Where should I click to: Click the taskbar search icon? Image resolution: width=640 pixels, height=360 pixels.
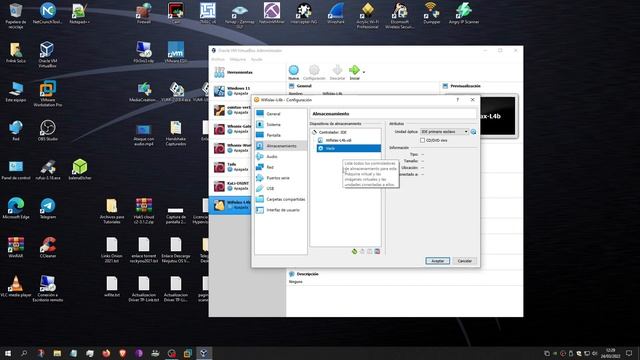[24, 353]
